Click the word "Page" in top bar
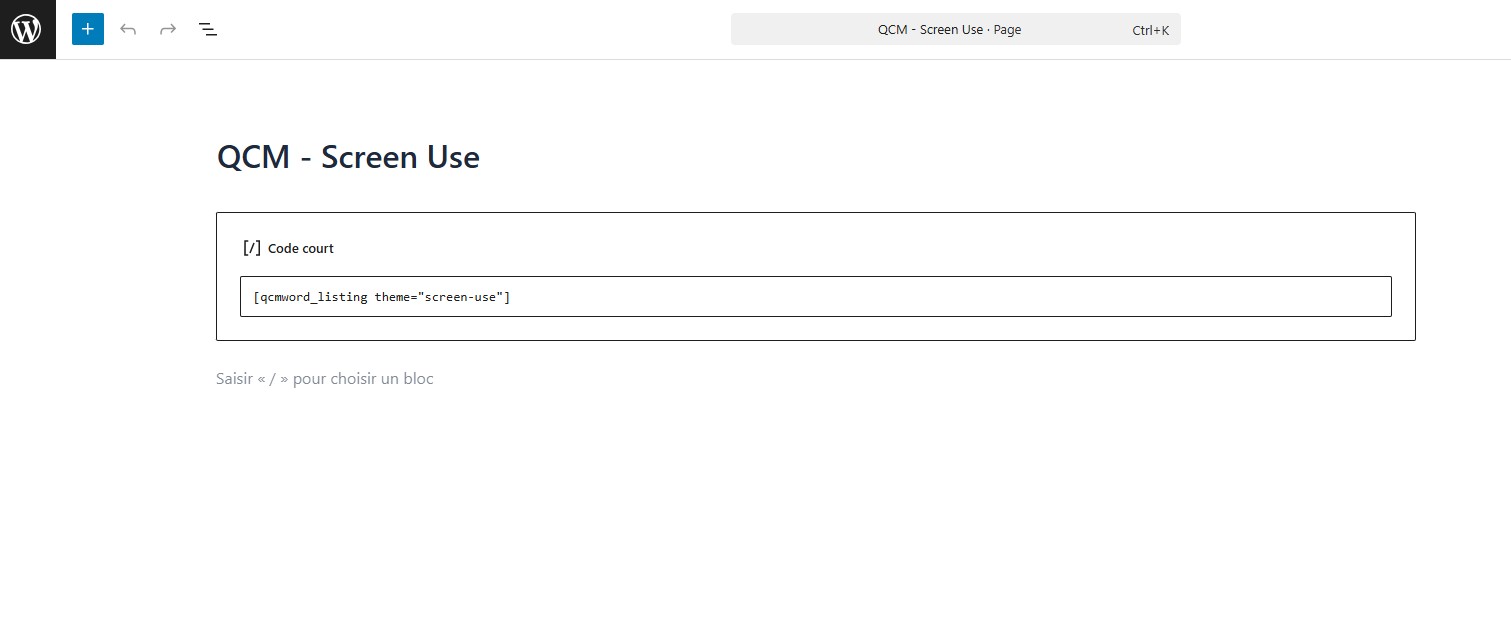 [1007, 30]
